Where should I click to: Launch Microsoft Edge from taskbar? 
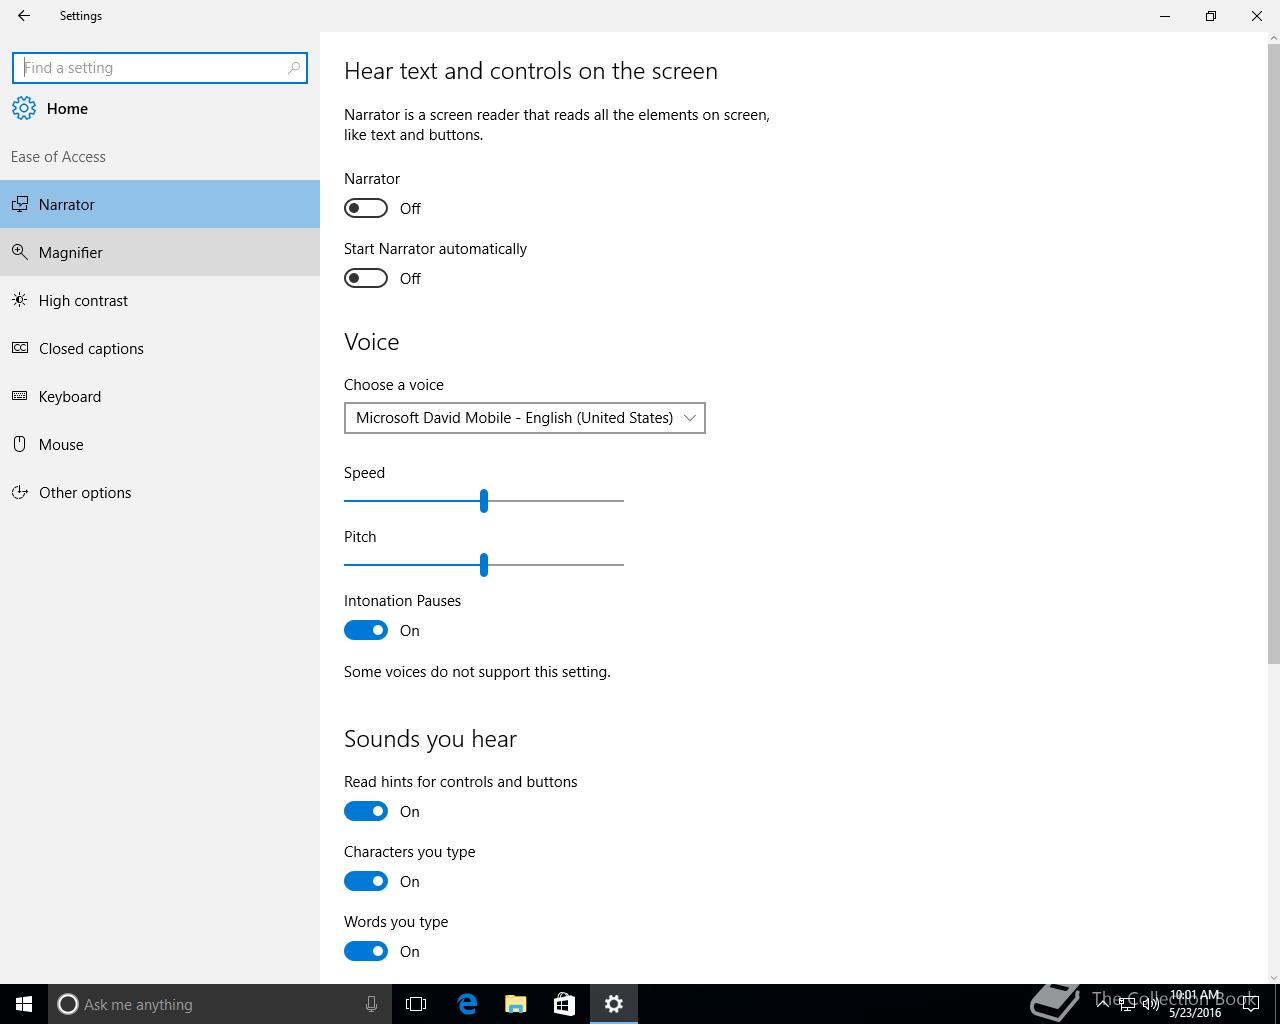[467, 1004]
